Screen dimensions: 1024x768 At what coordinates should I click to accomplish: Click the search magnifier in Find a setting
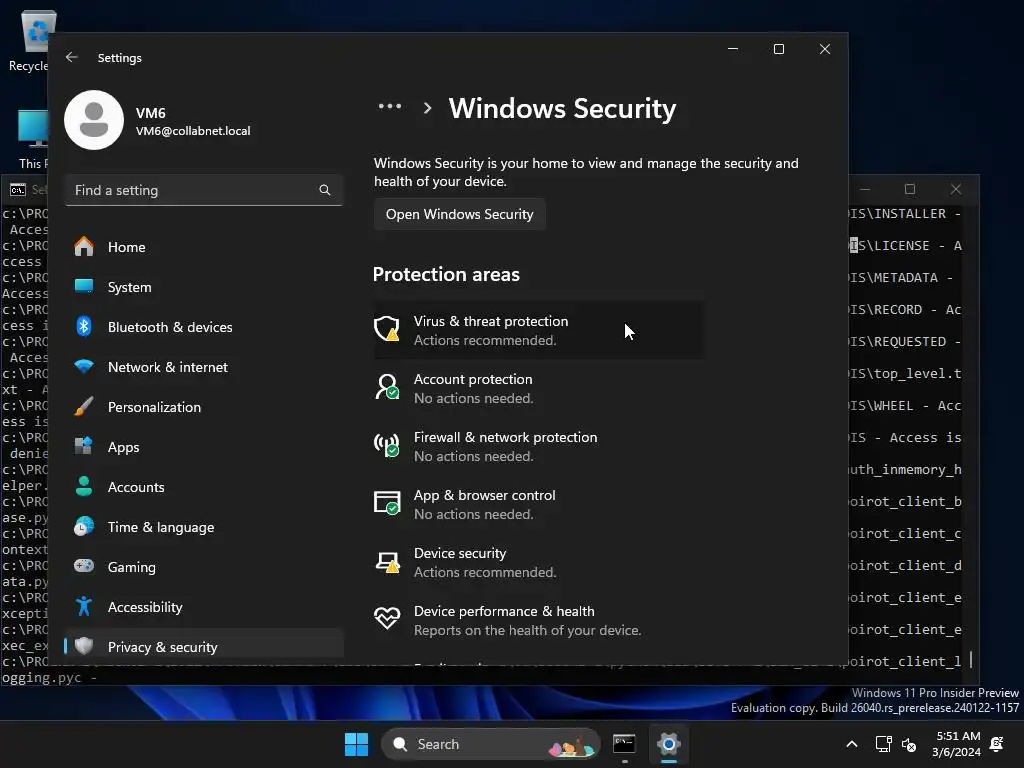pos(325,190)
